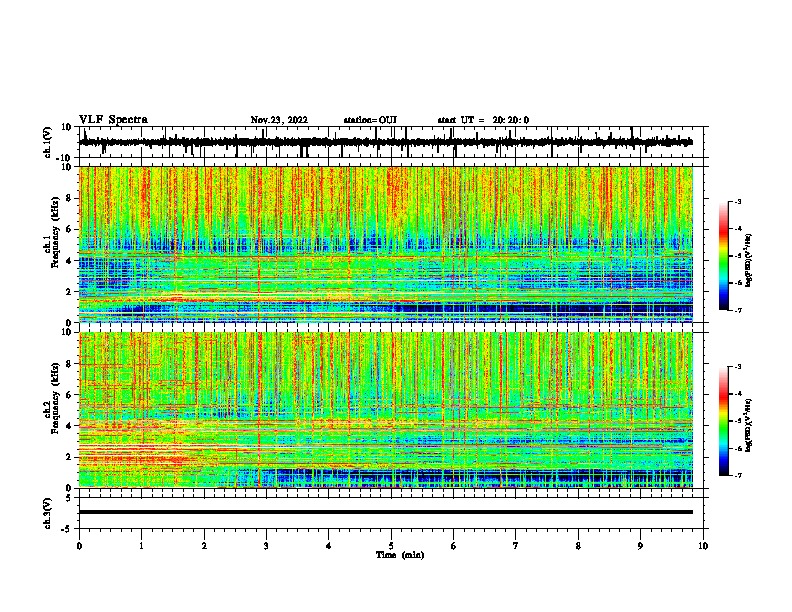Click time axis tick label "10"
The height and width of the screenshot is (612, 792).
pyautogui.click(x=703, y=546)
